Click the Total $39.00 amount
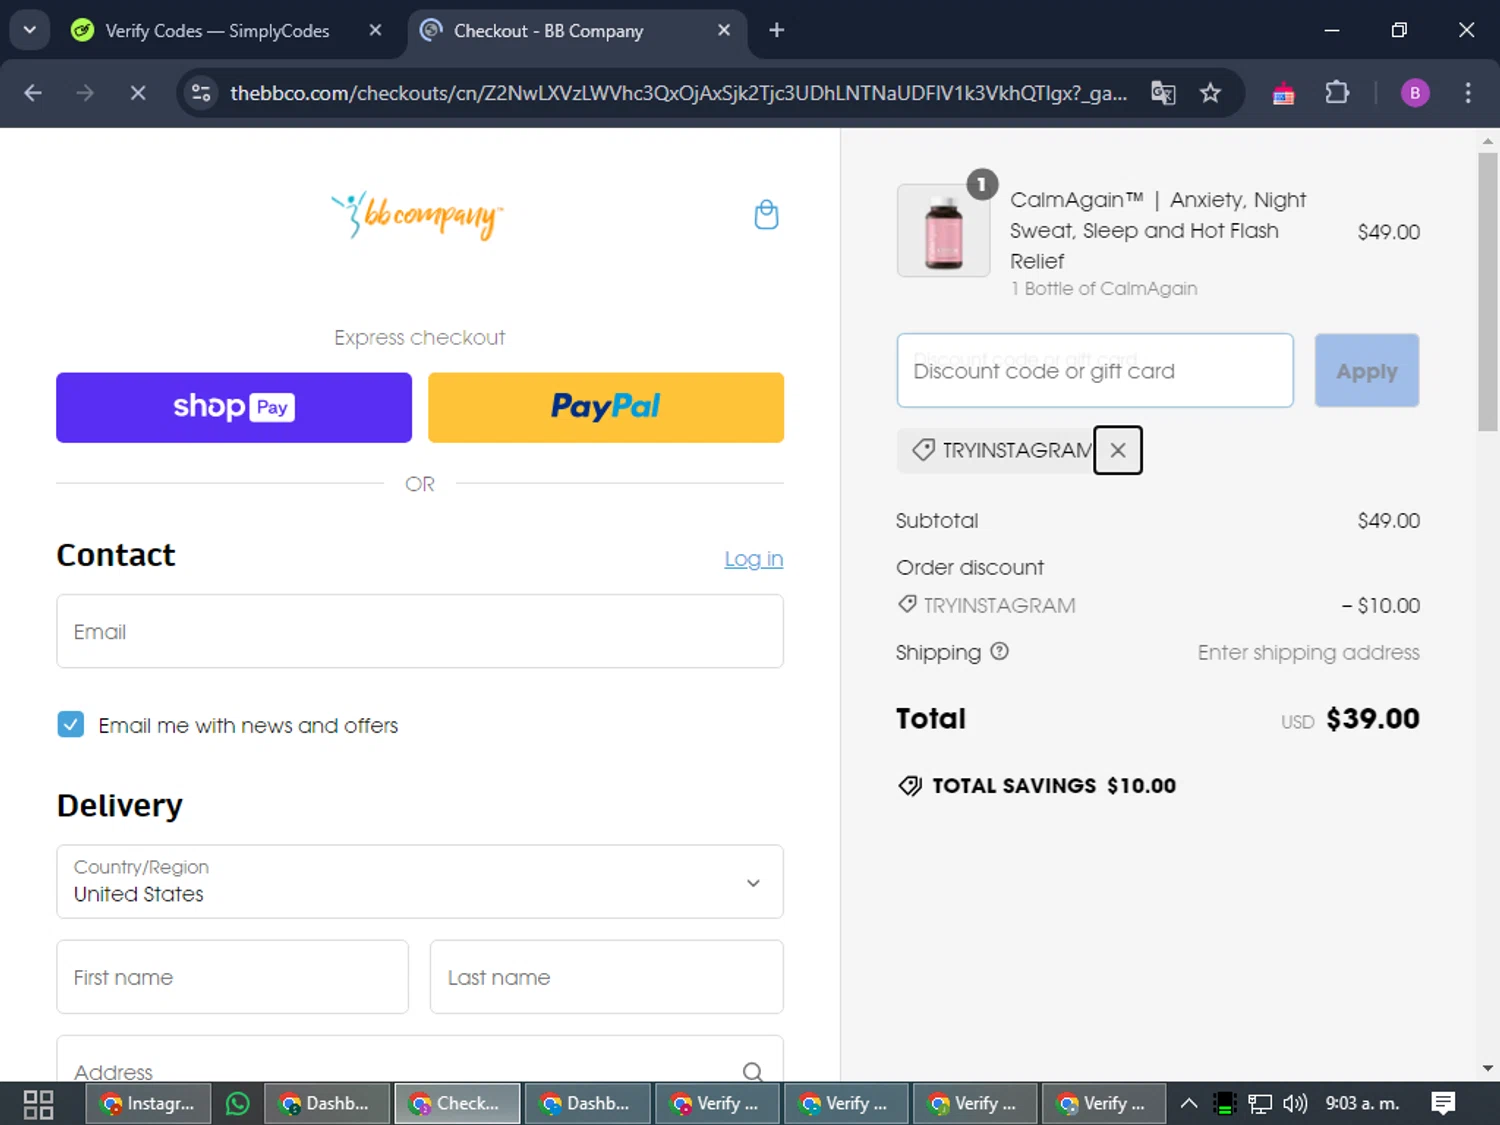This screenshot has width=1500, height=1125. 1372,719
